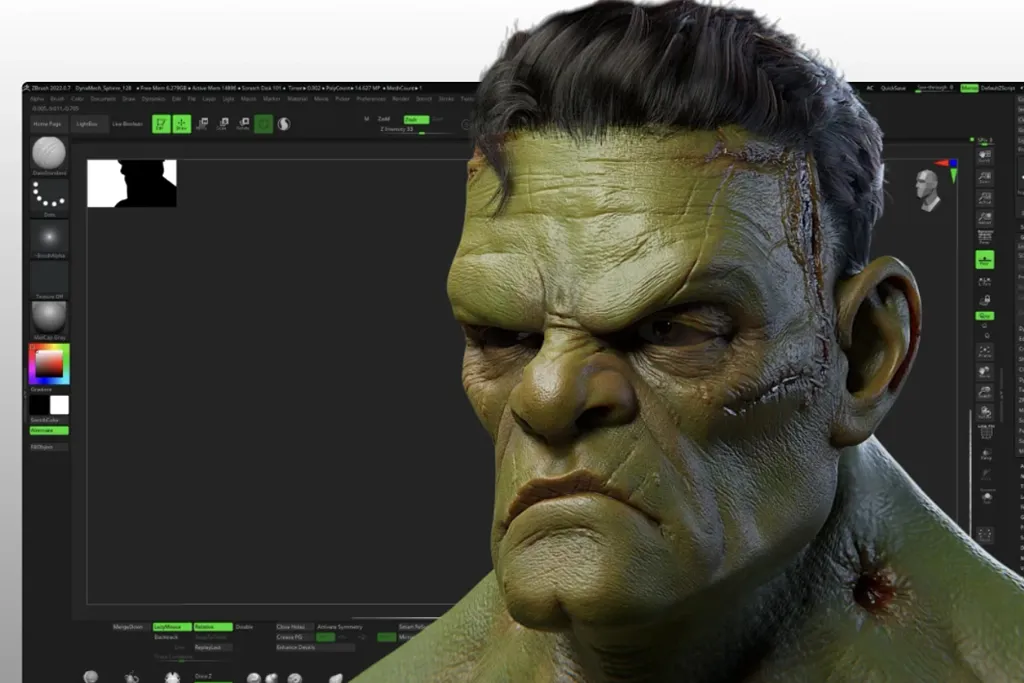Toggle the green LazyMouse button

[x=172, y=627]
